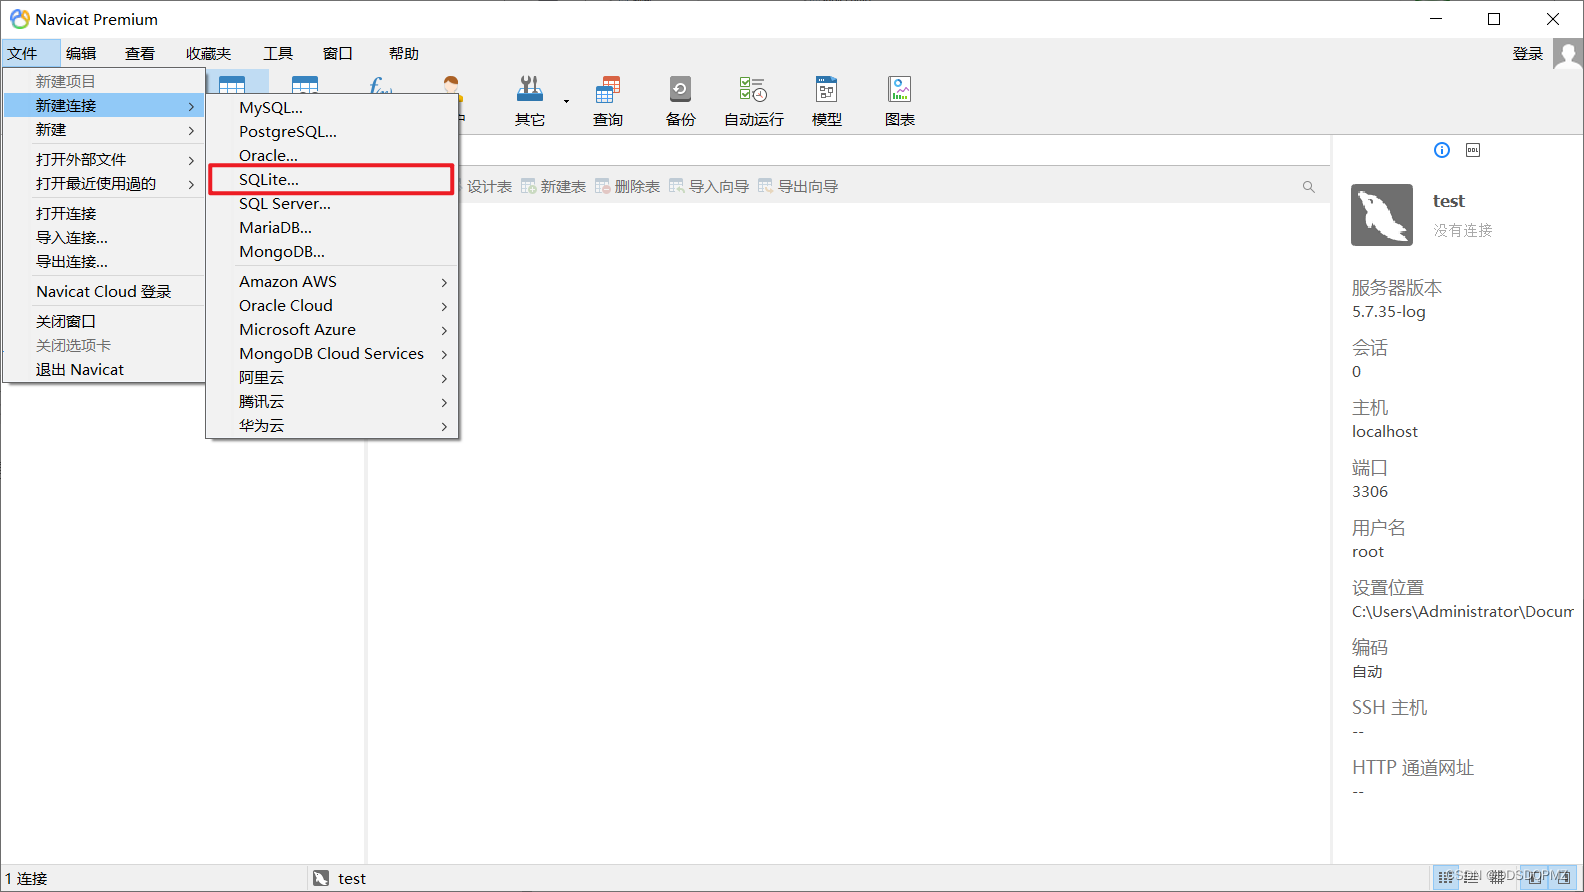
Task: Expand 腾讯云 submenu
Action: point(332,402)
